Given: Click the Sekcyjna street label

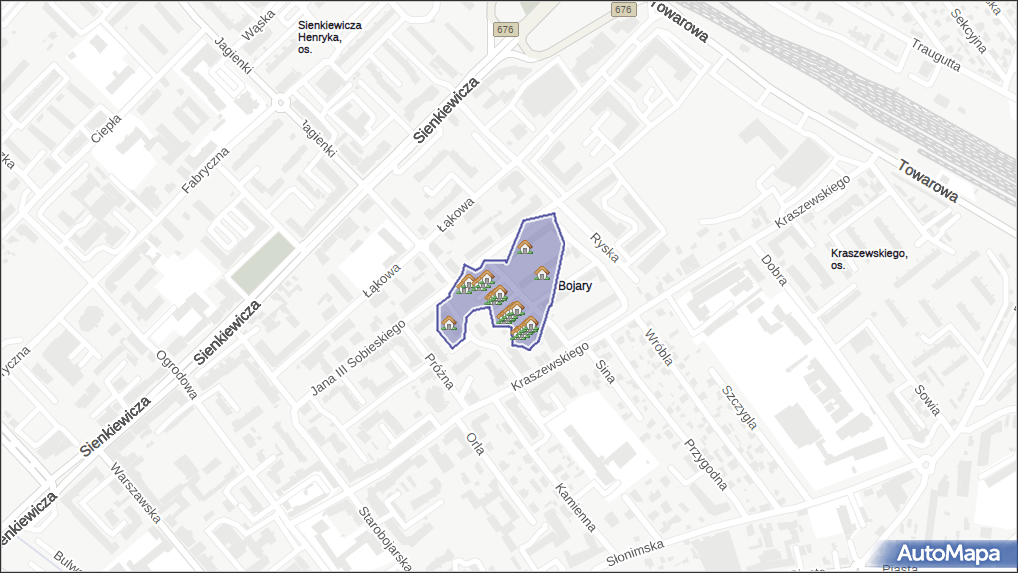Looking at the screenshot, I should [968, 30].
